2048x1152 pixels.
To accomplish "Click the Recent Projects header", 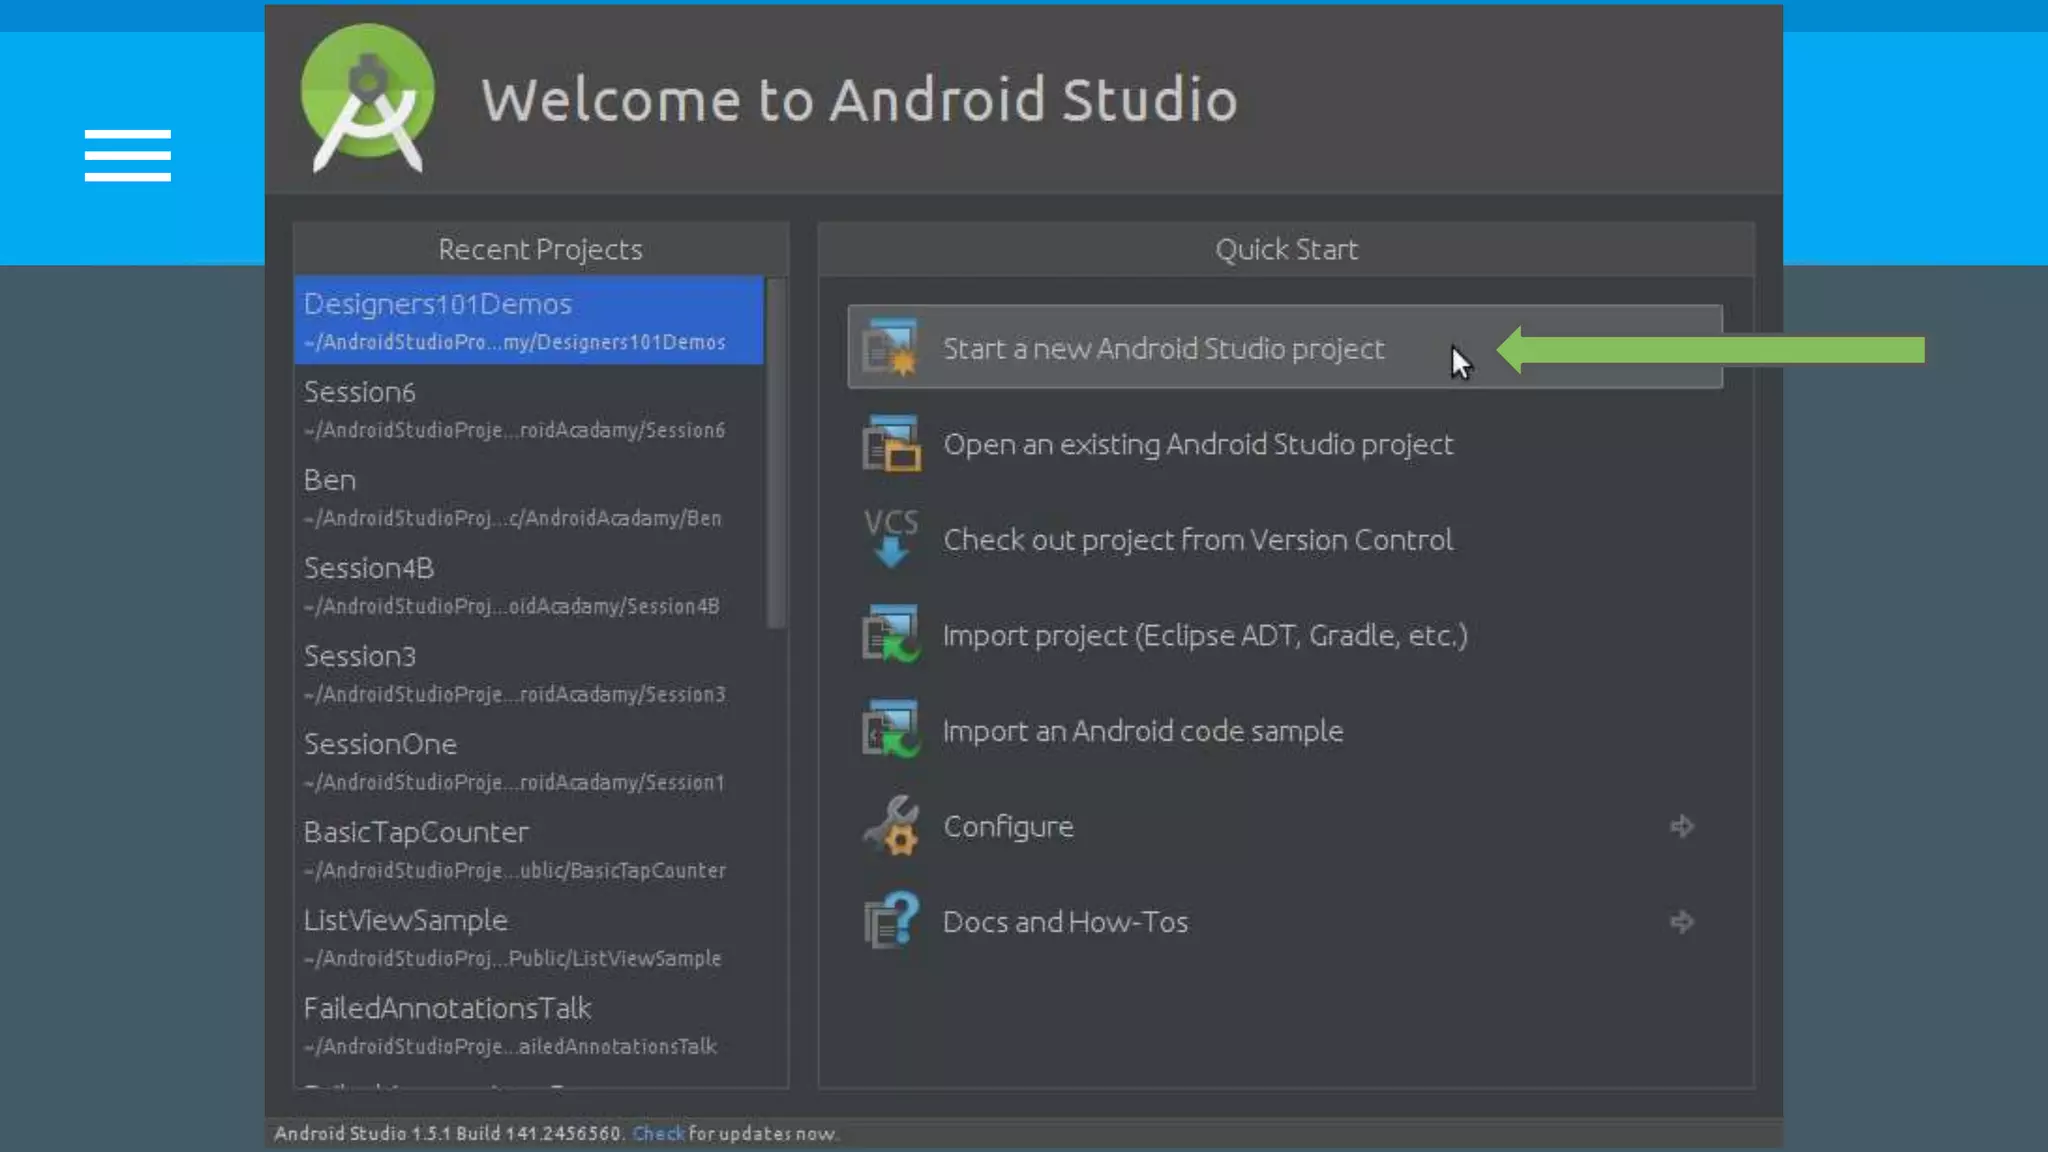I will tap(540, 249).
